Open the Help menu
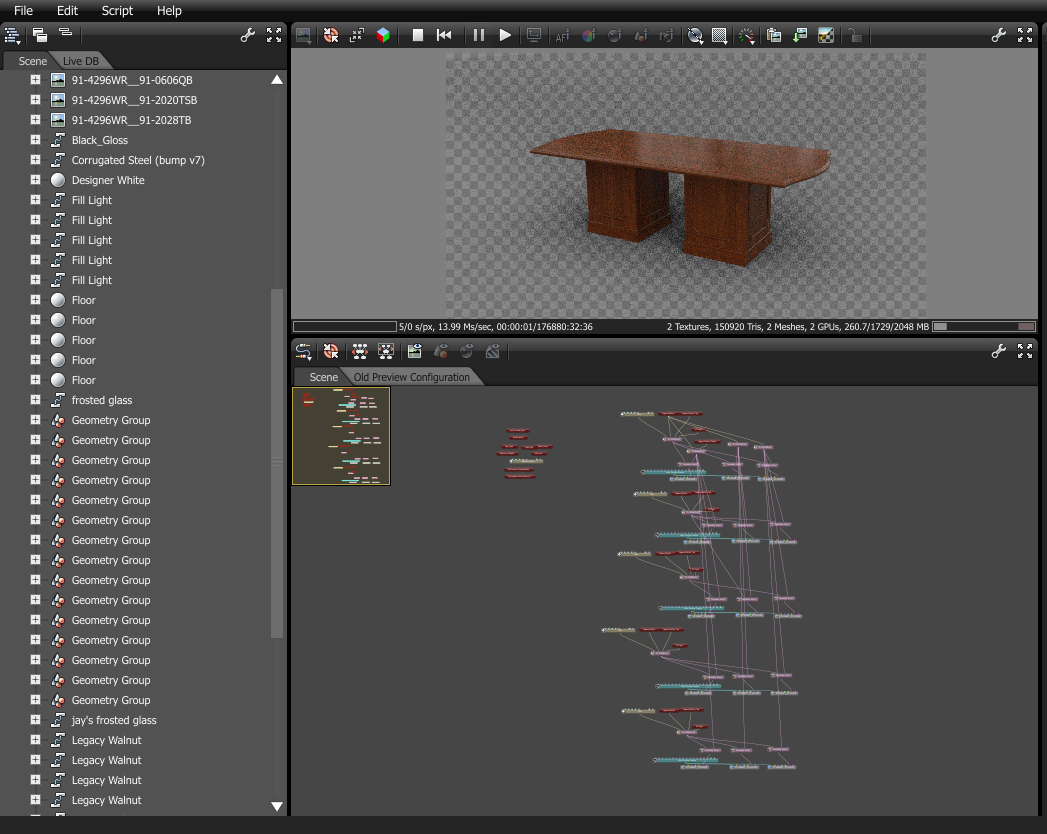This screenshot has width=1047, height=834. click(169, 11)
